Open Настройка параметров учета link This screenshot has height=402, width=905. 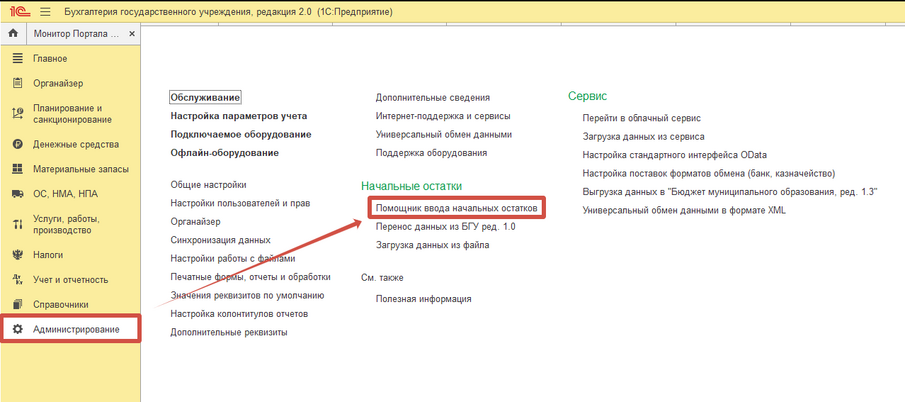(x=238, y=116)
